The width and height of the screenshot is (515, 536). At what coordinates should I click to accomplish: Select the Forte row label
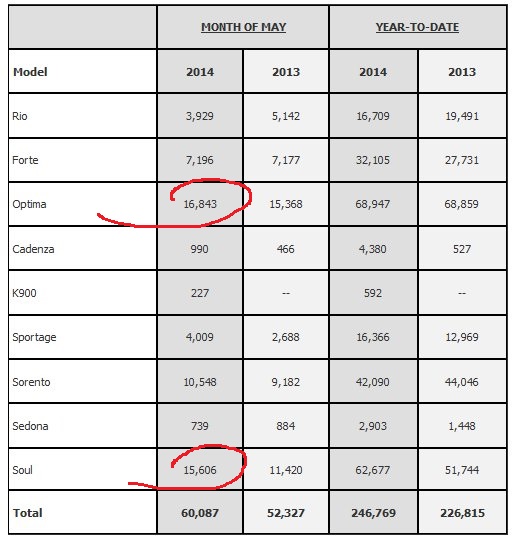click(x=25, y=160)
